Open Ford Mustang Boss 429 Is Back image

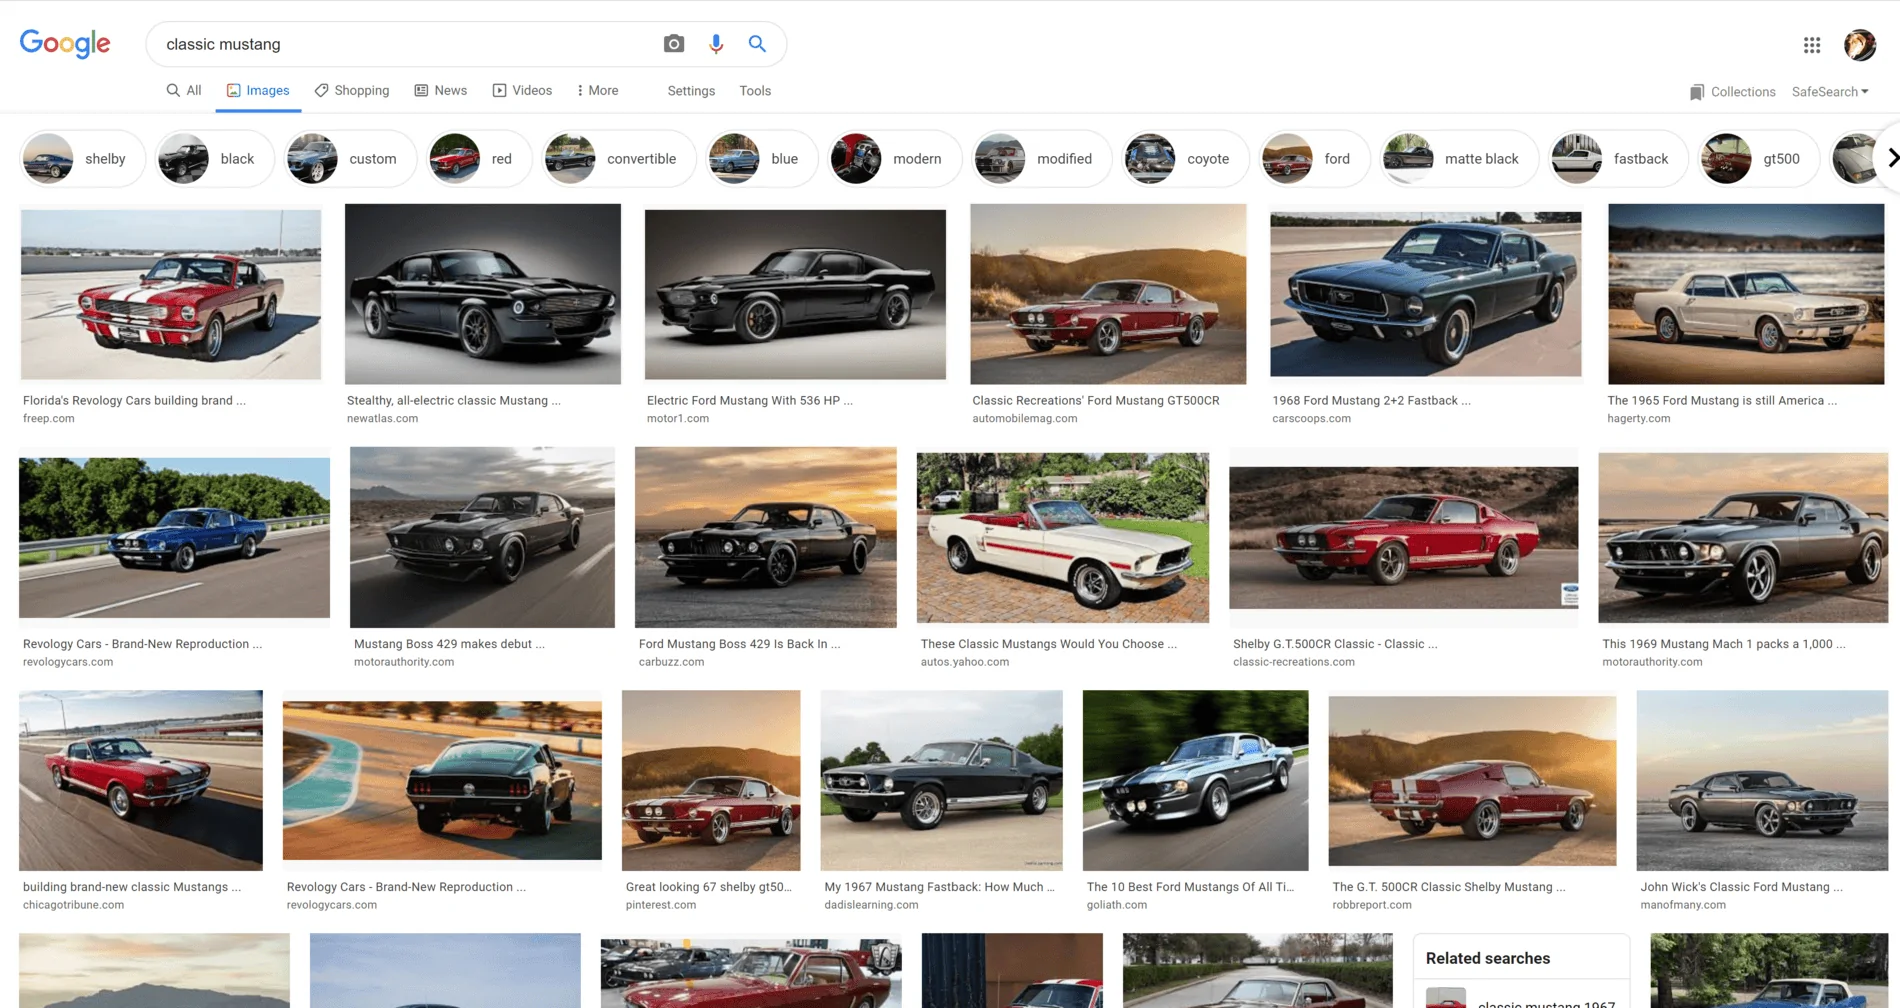766,537
